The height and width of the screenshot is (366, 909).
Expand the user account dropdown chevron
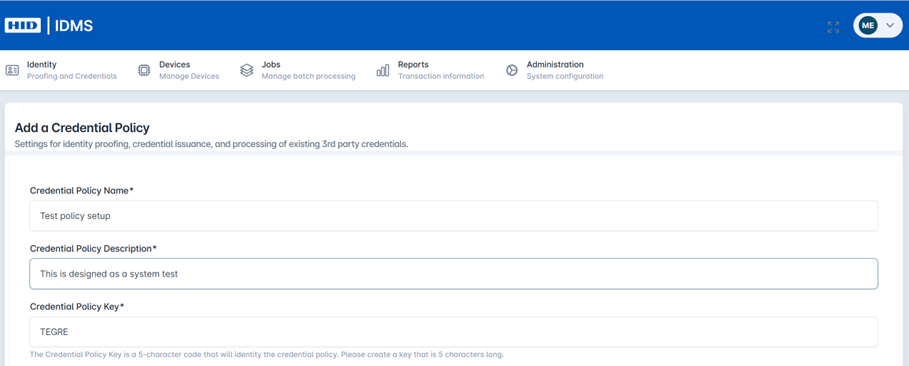(x=891, y=26)
